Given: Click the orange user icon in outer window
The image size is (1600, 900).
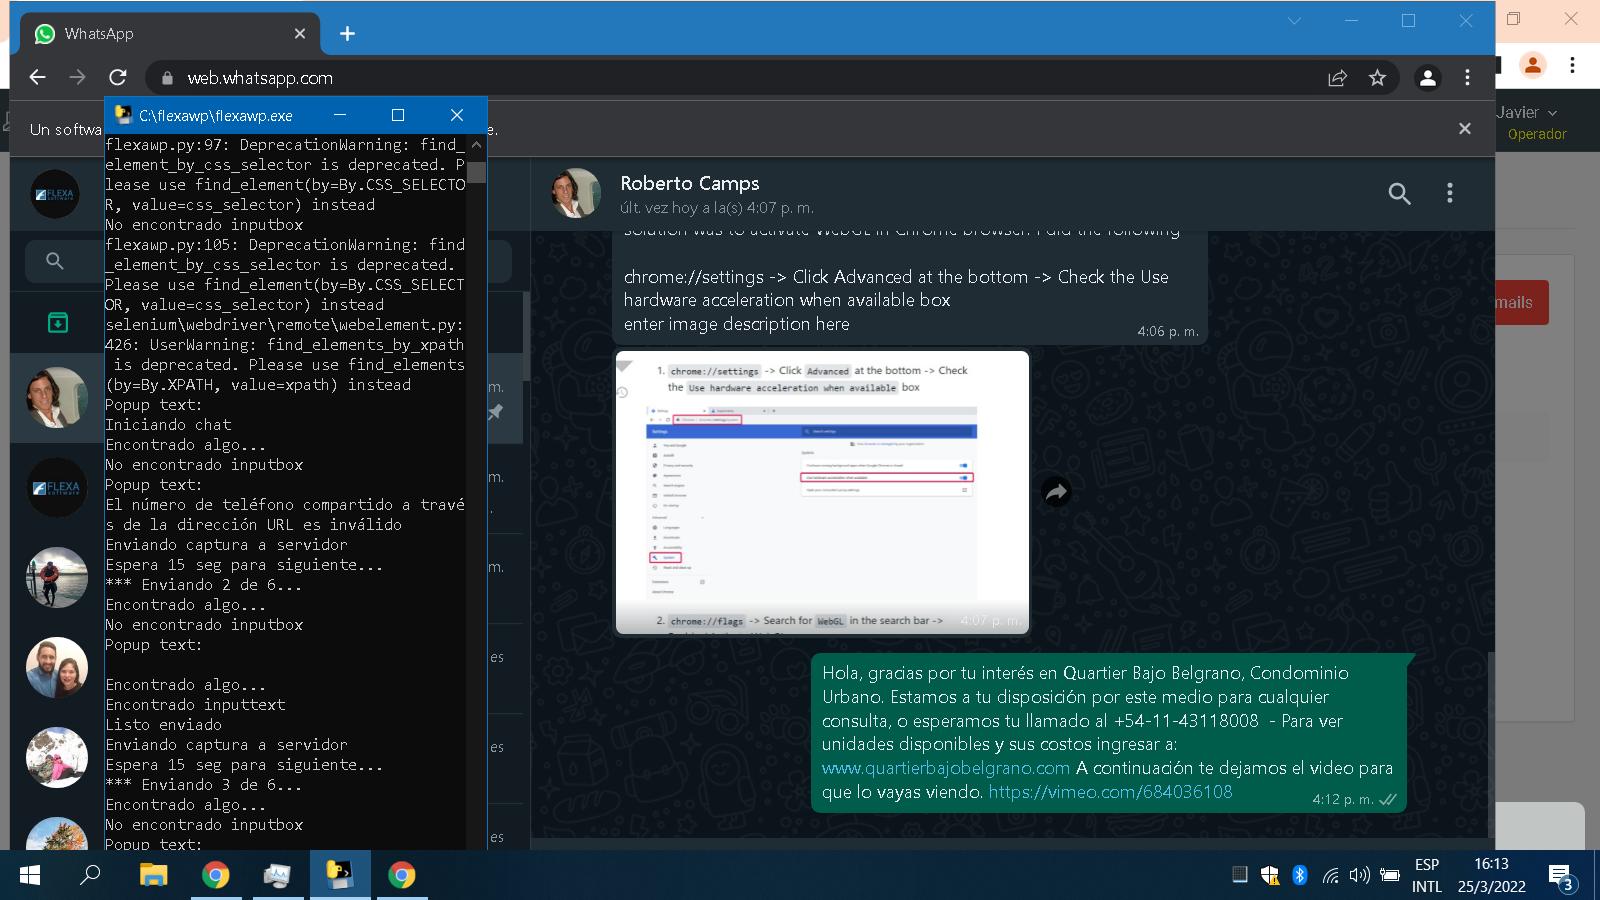Looking at the screenshot, I should tap(1532, 65).
